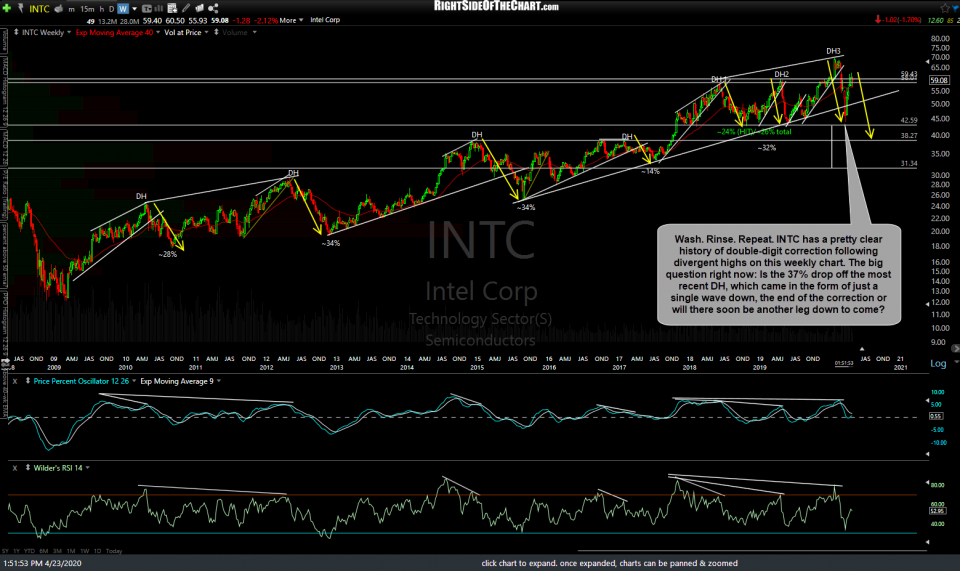Screen dimensions: 960x571
Task: Click the Intel Corp company name
Action: (x=324, y=20)
